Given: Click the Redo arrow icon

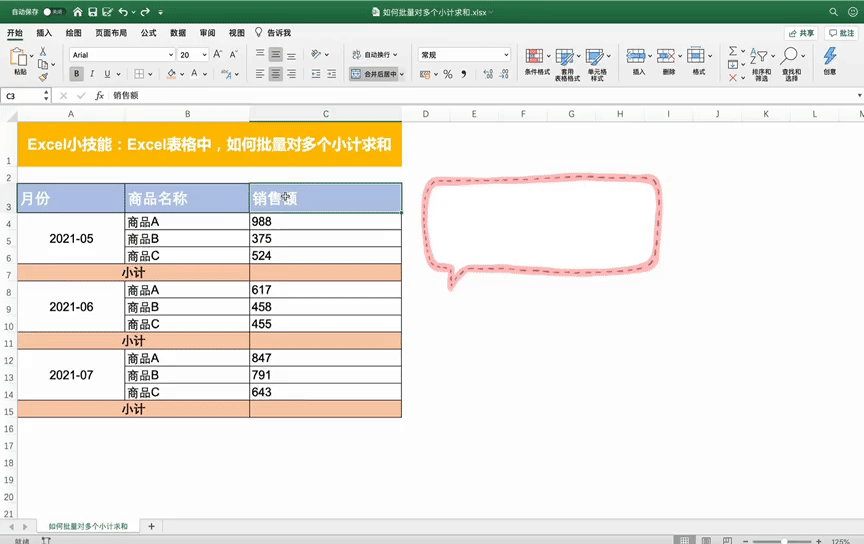Looking at the screenshot, I should [145, 12].
